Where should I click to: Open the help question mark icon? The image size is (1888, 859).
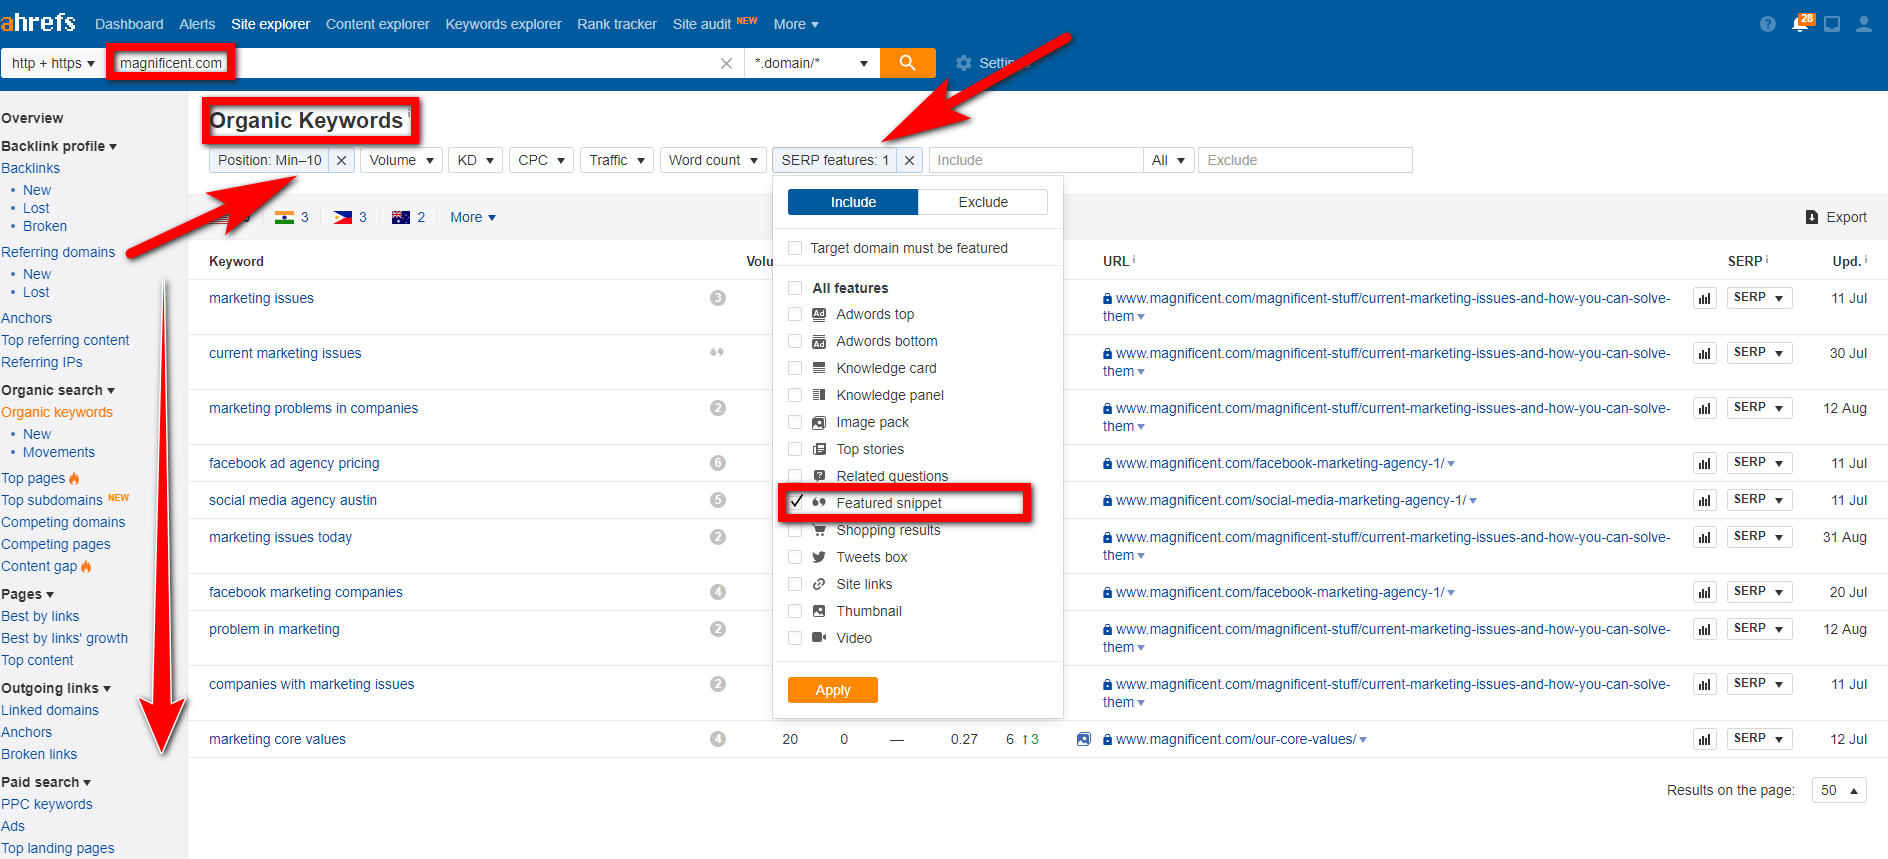coord(1768,24)
